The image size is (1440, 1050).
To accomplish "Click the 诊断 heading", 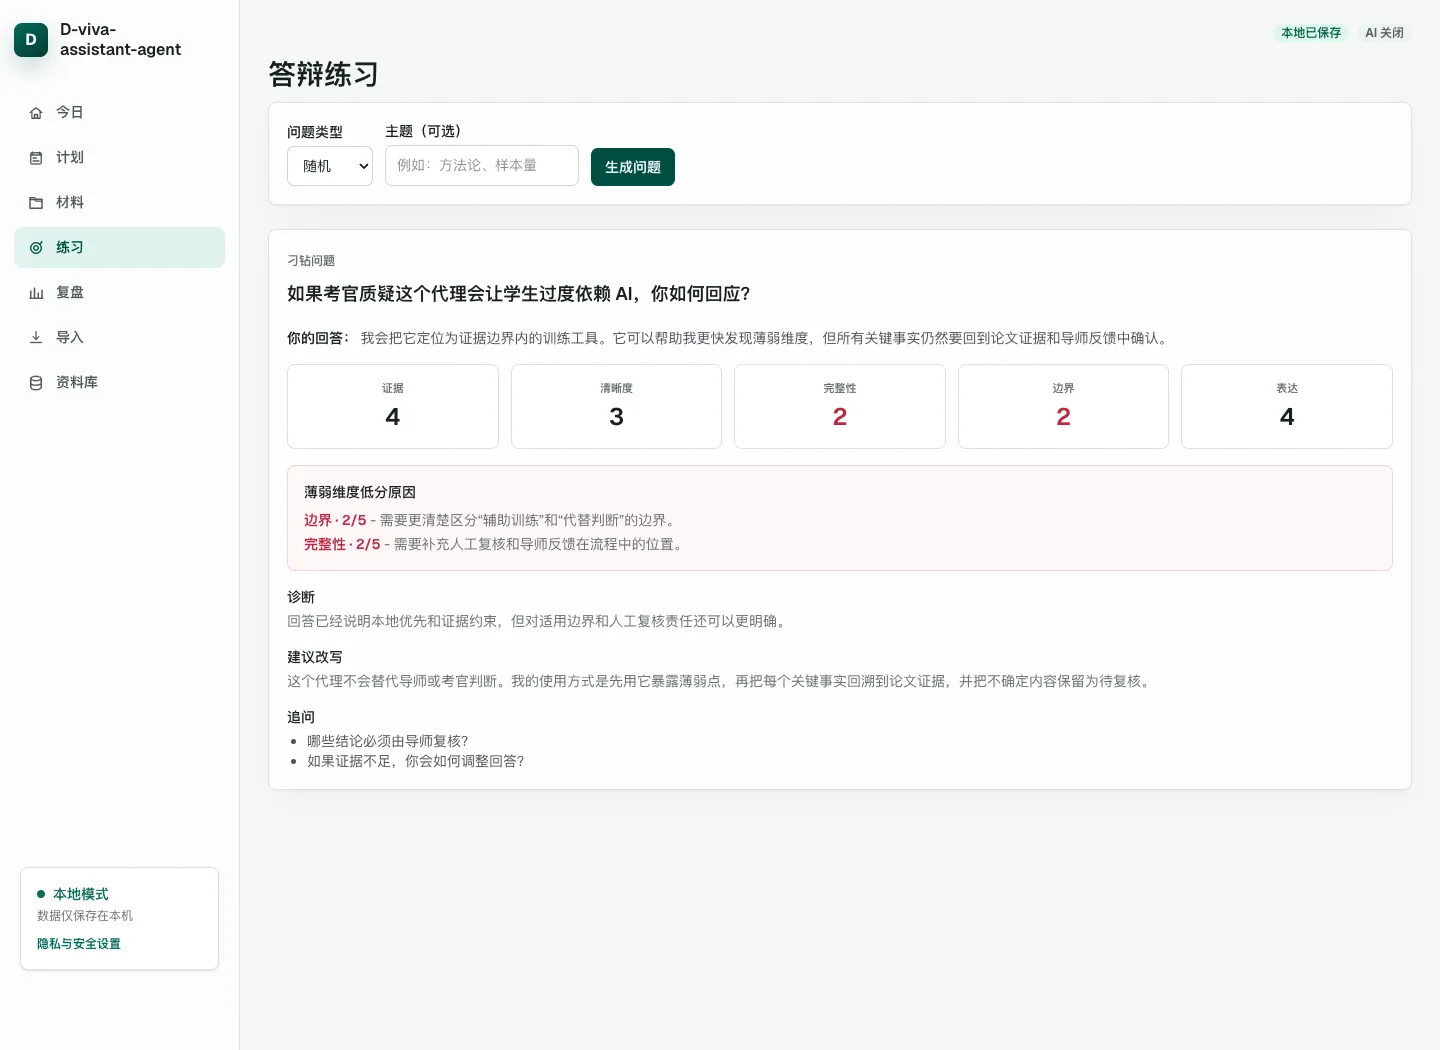I will pyautogui.click(x=301, y=597).
